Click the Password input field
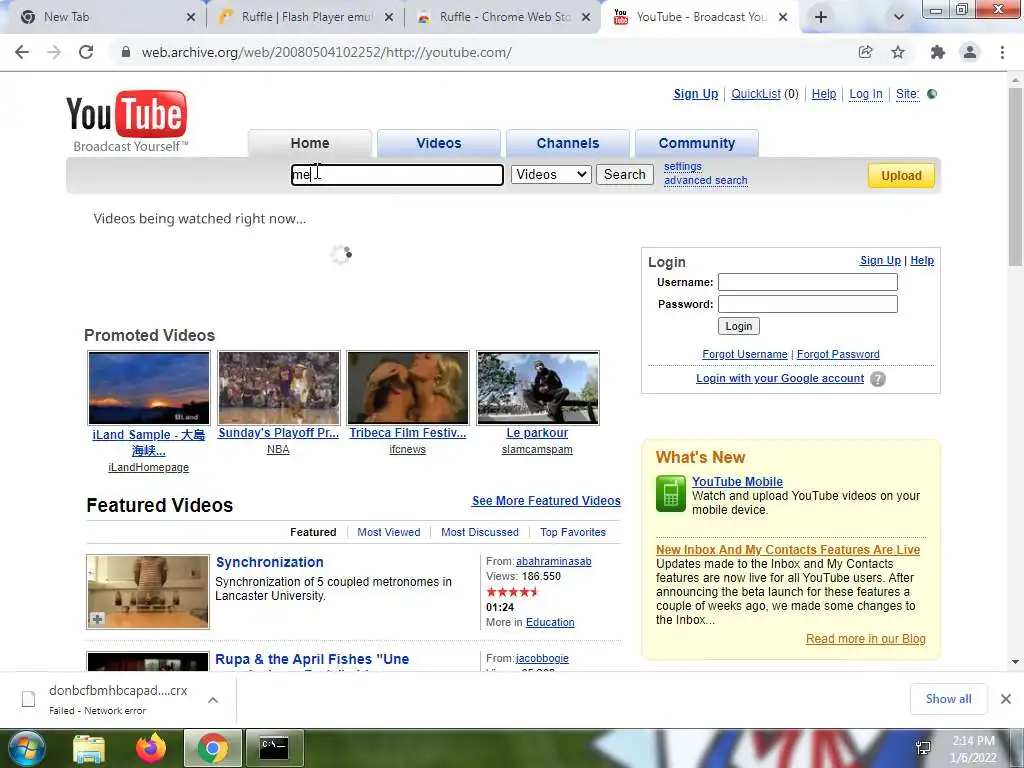Image resolution: width=1024 pixels, height=768 pixels. click(x=808, y=304)
